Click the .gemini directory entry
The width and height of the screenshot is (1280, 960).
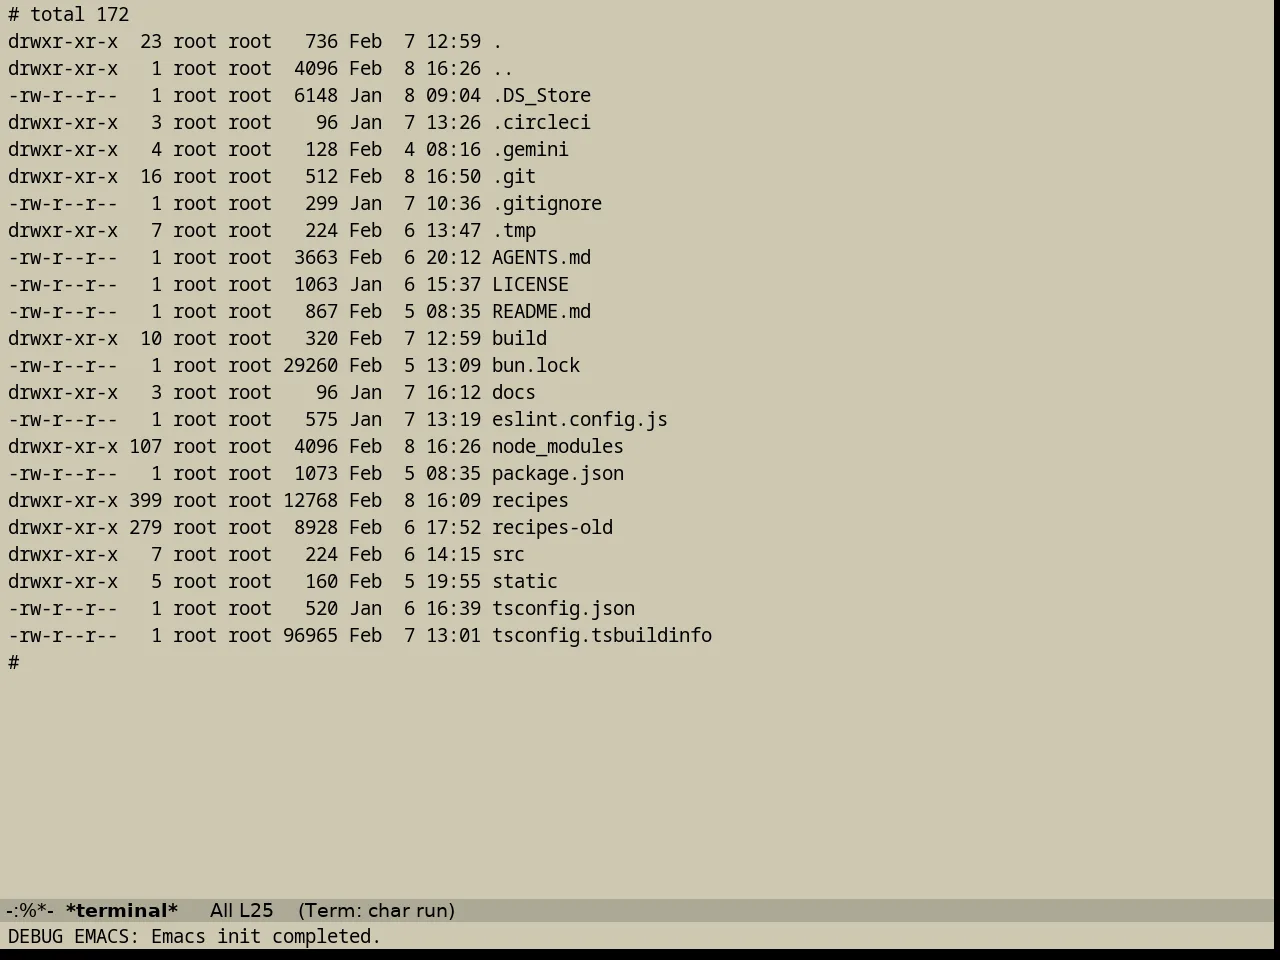click(x=530, y=150)
